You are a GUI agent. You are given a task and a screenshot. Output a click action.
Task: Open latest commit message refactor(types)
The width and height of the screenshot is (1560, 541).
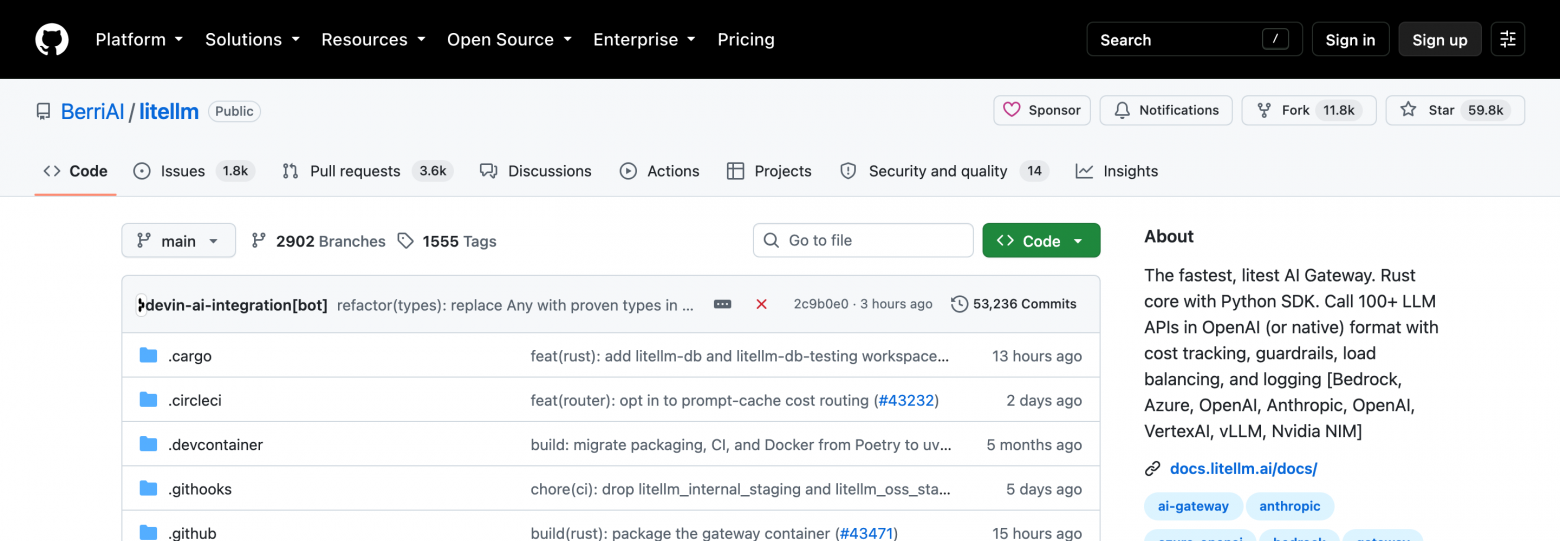pyautogui.click(x=515, y=305)
